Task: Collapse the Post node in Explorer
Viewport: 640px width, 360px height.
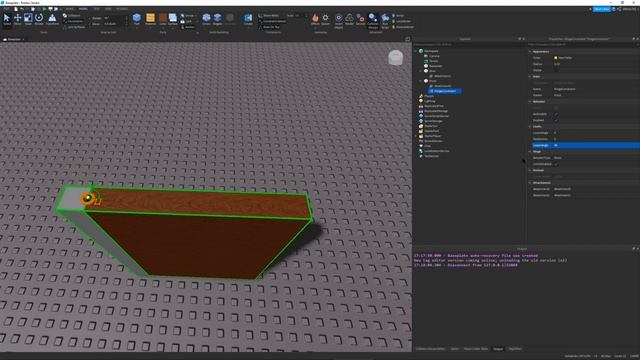Action: [421, 81]
